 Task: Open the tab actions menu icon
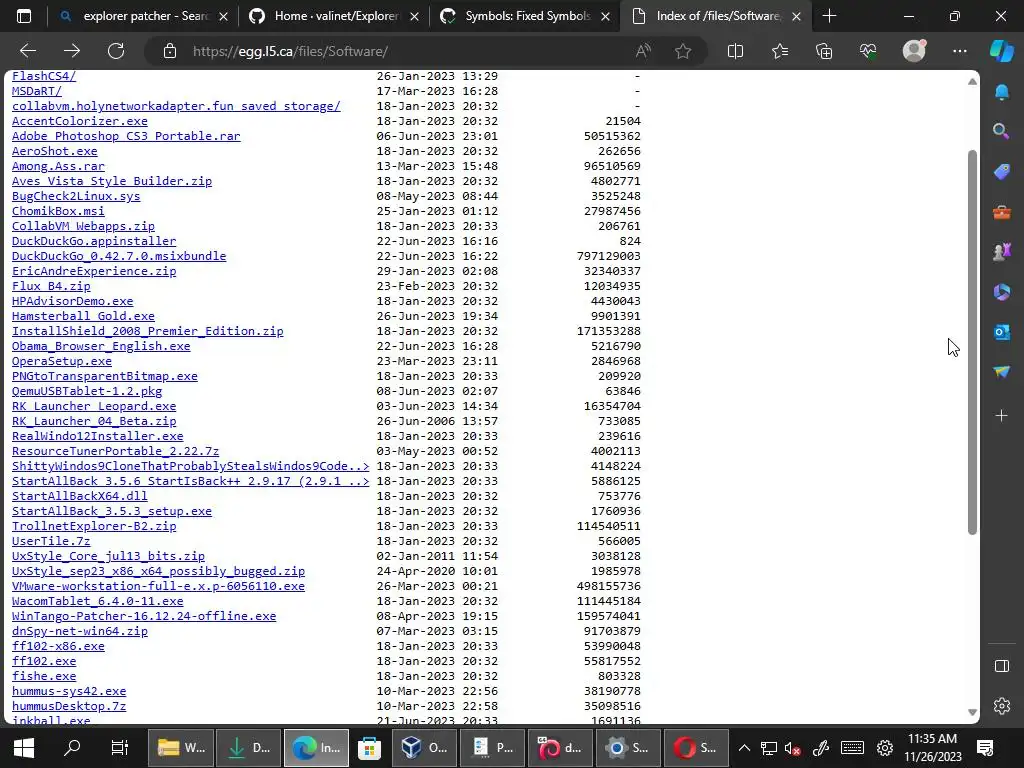coord(24,16)
